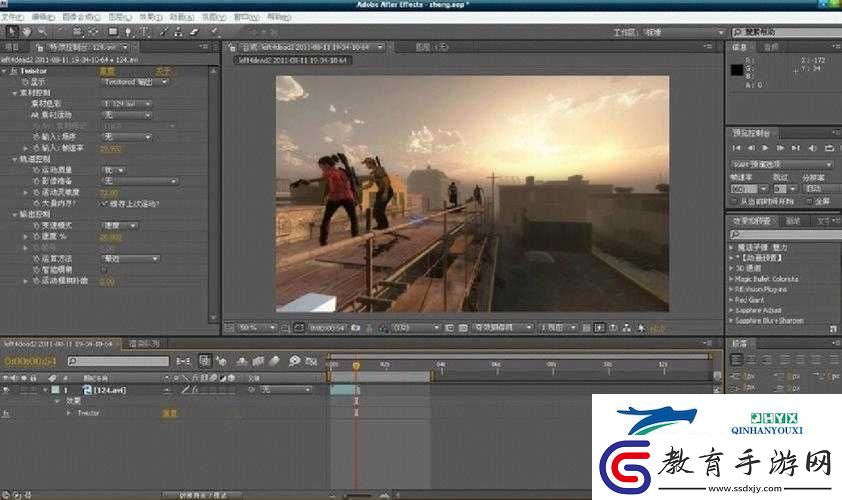Open the 输入:场序 dropdown
The image size is (842, 500).
(x=127, y=137)
